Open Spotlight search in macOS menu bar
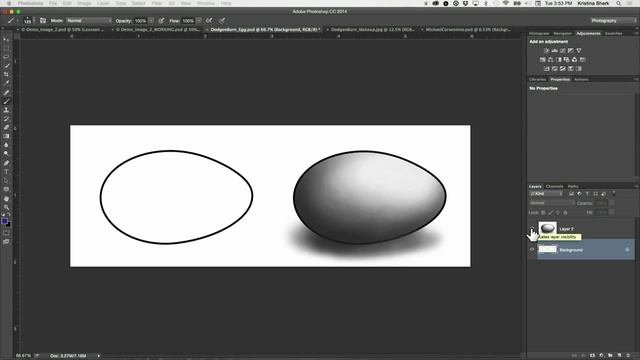 tap(619, 3)
